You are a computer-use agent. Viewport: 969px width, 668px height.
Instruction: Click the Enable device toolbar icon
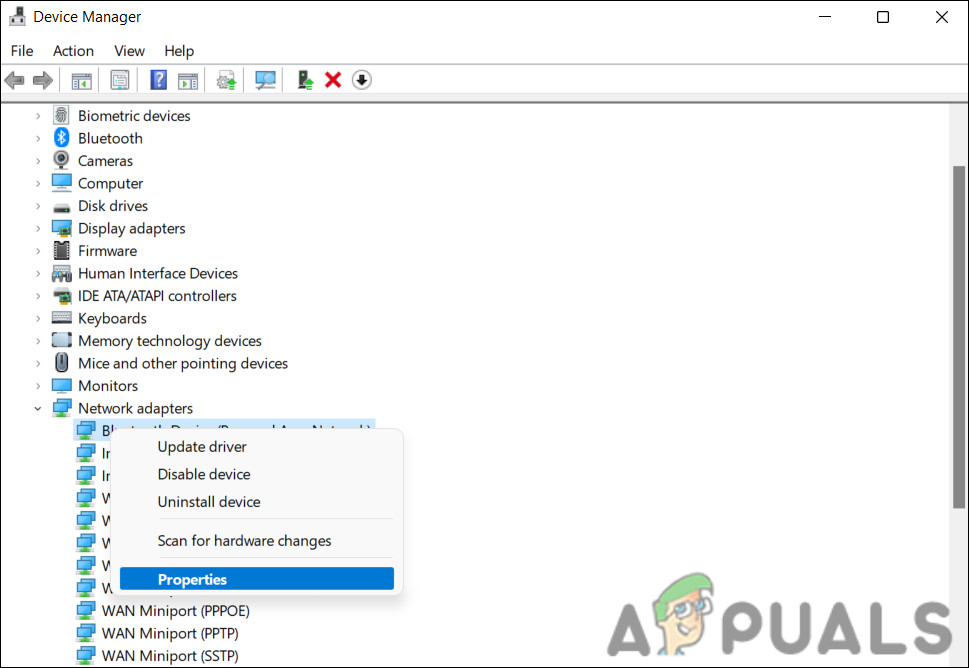point(305,80)
